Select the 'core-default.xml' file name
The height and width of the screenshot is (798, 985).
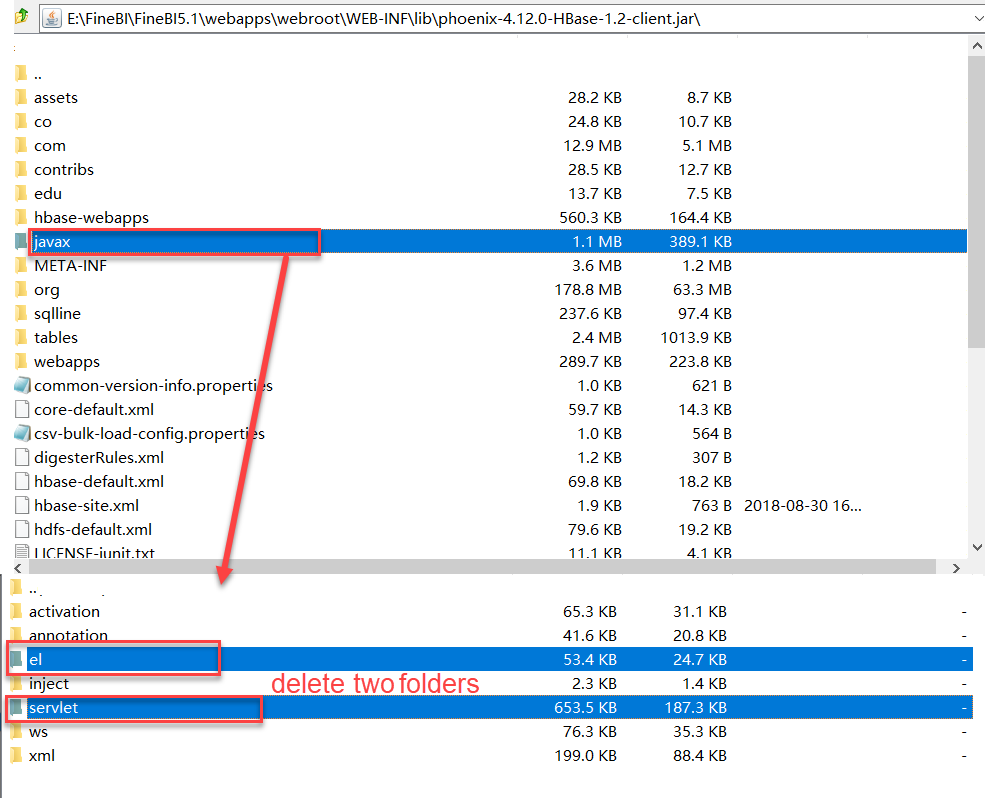(94, 410)
